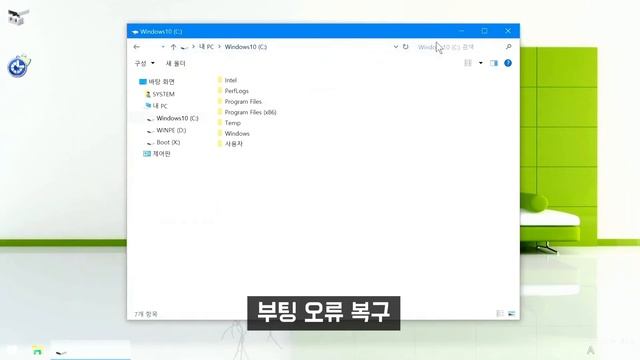
Task: Go back with the back arrow
Action: [x=137, y=47]
